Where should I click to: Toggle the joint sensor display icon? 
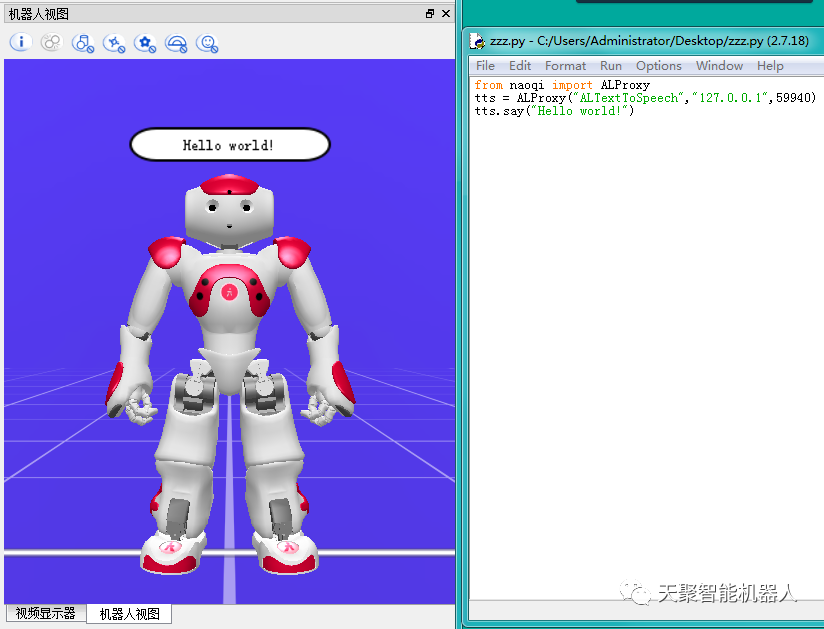coord(114,43)
